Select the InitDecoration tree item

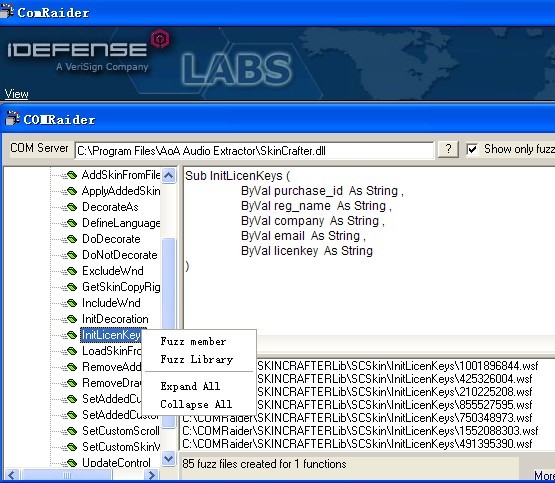[x=115, y=319]
